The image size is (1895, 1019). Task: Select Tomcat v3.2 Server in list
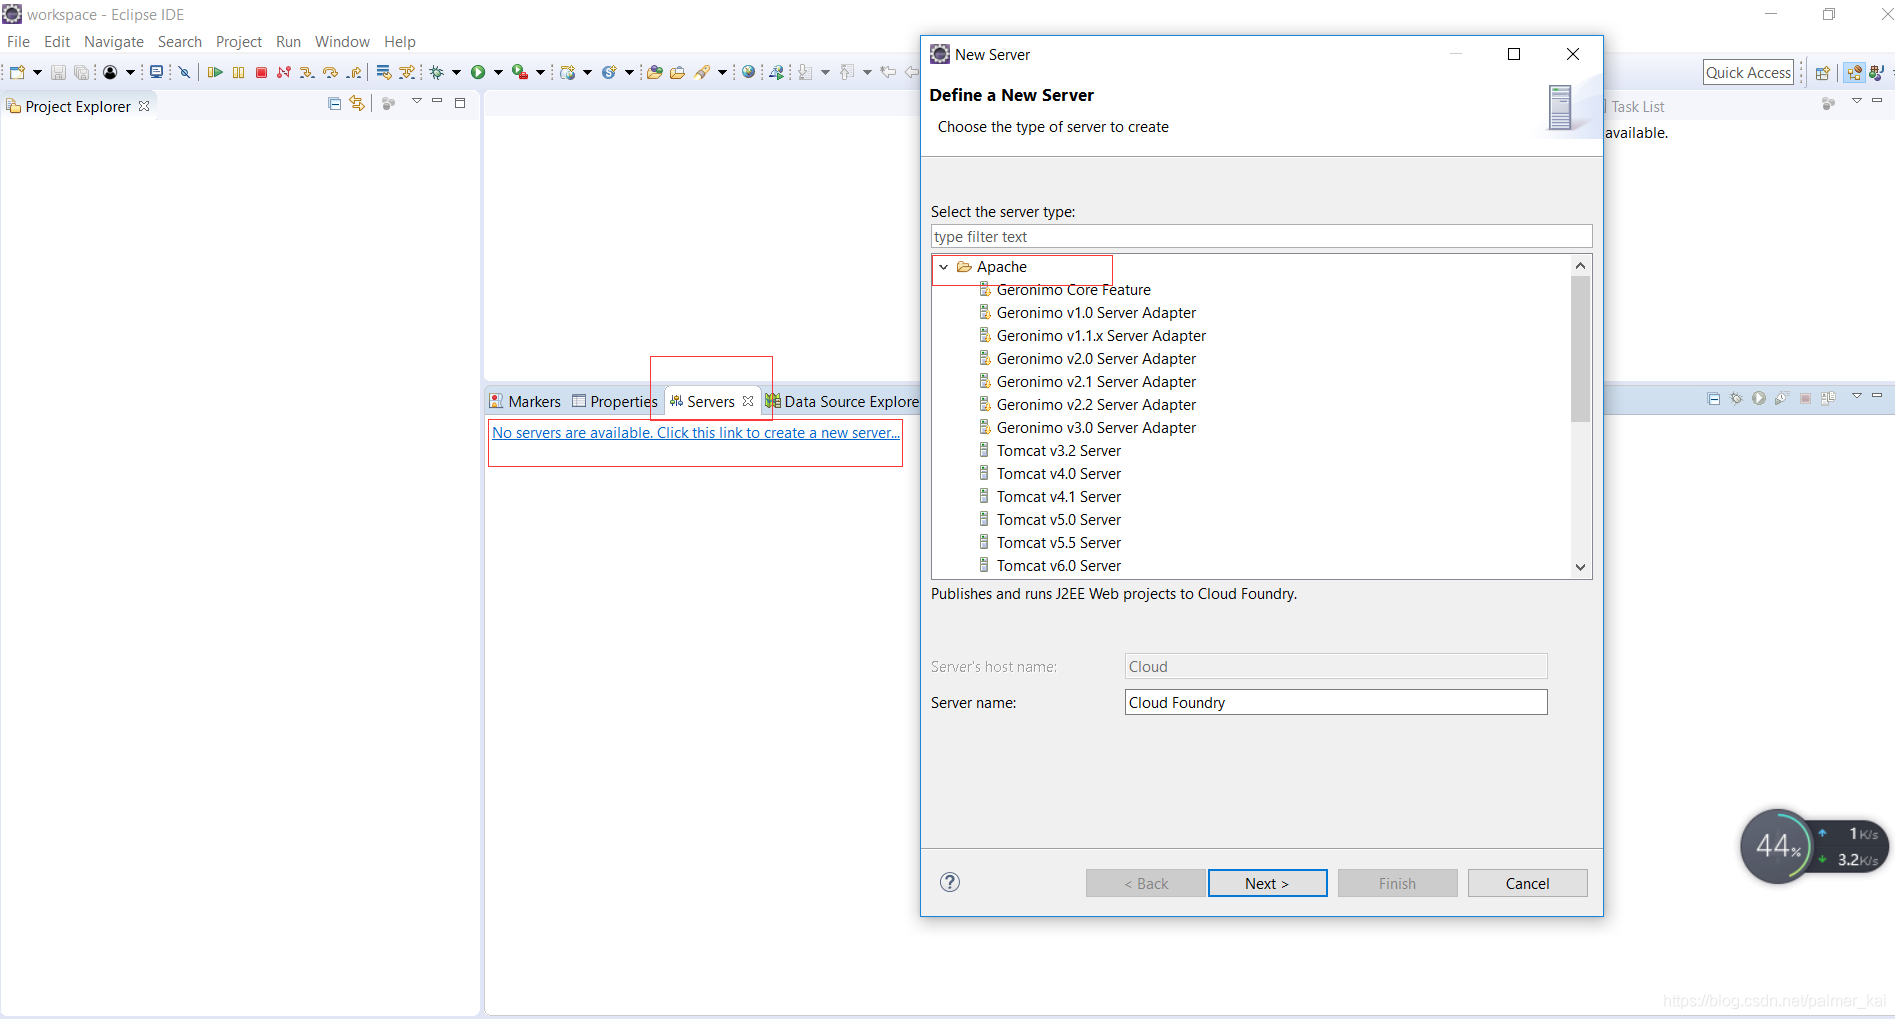pyautogui.click(x=1058, y=451)
